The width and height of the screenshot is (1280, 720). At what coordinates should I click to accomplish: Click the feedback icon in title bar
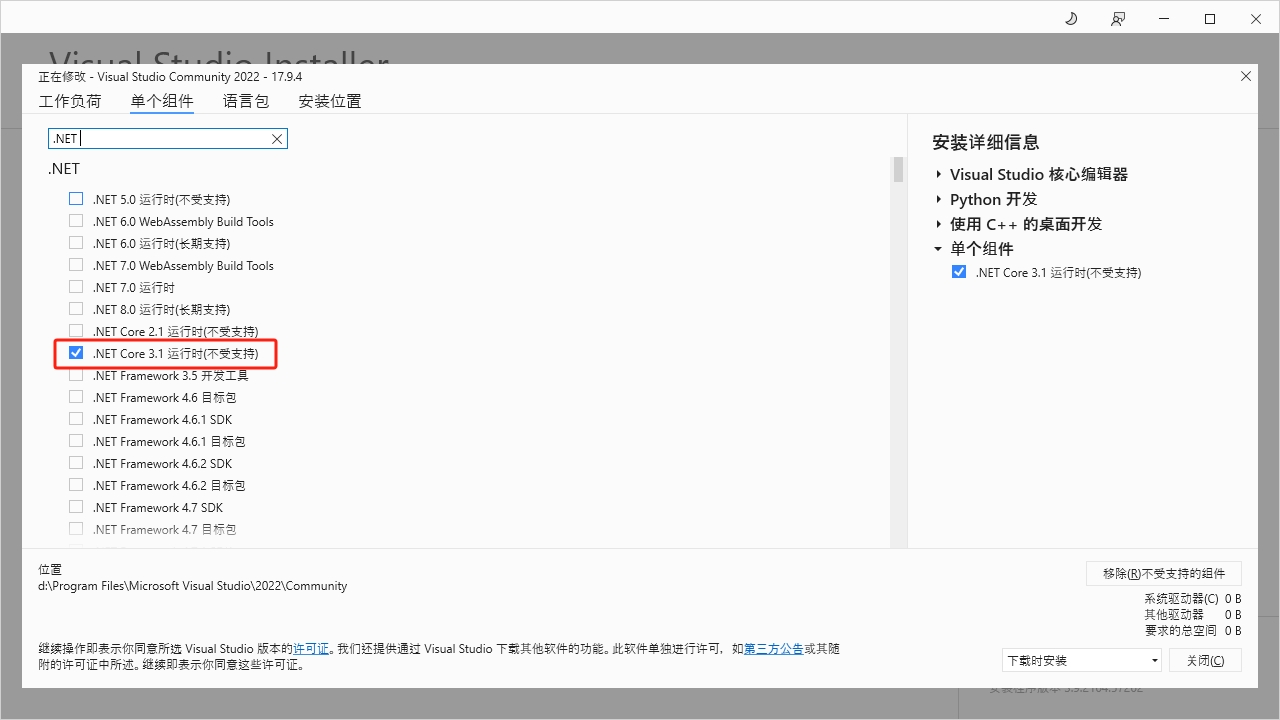1118,19
